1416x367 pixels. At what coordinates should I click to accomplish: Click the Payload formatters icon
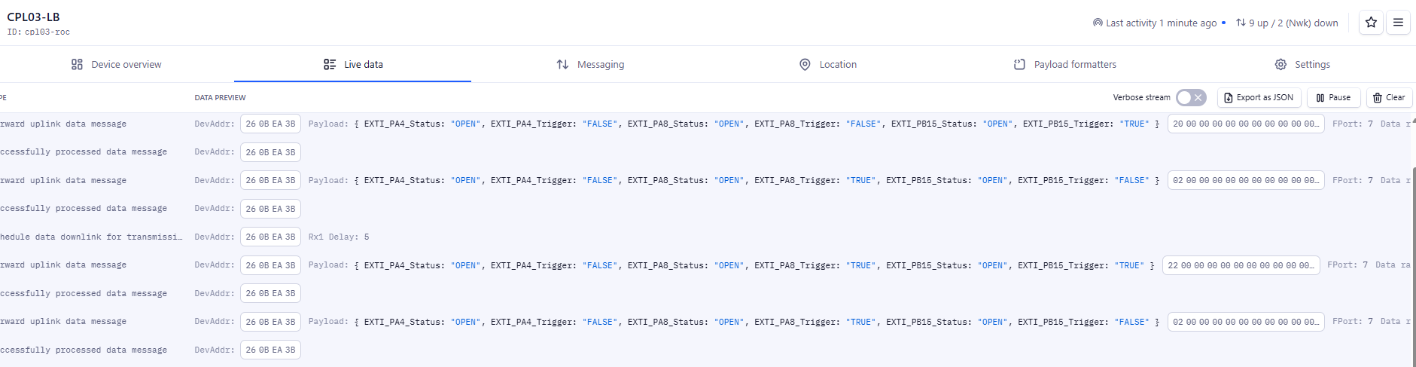1020,65
